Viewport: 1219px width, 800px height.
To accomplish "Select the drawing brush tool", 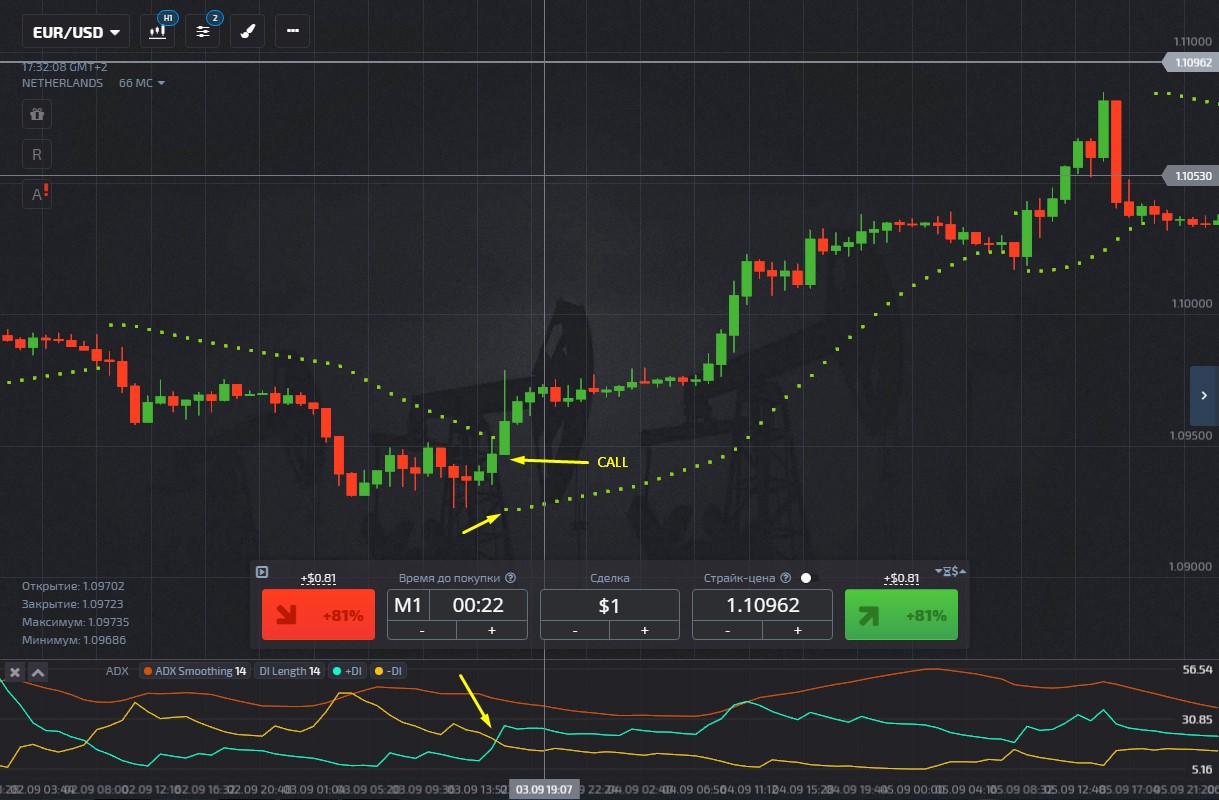I will pos(247,31).
